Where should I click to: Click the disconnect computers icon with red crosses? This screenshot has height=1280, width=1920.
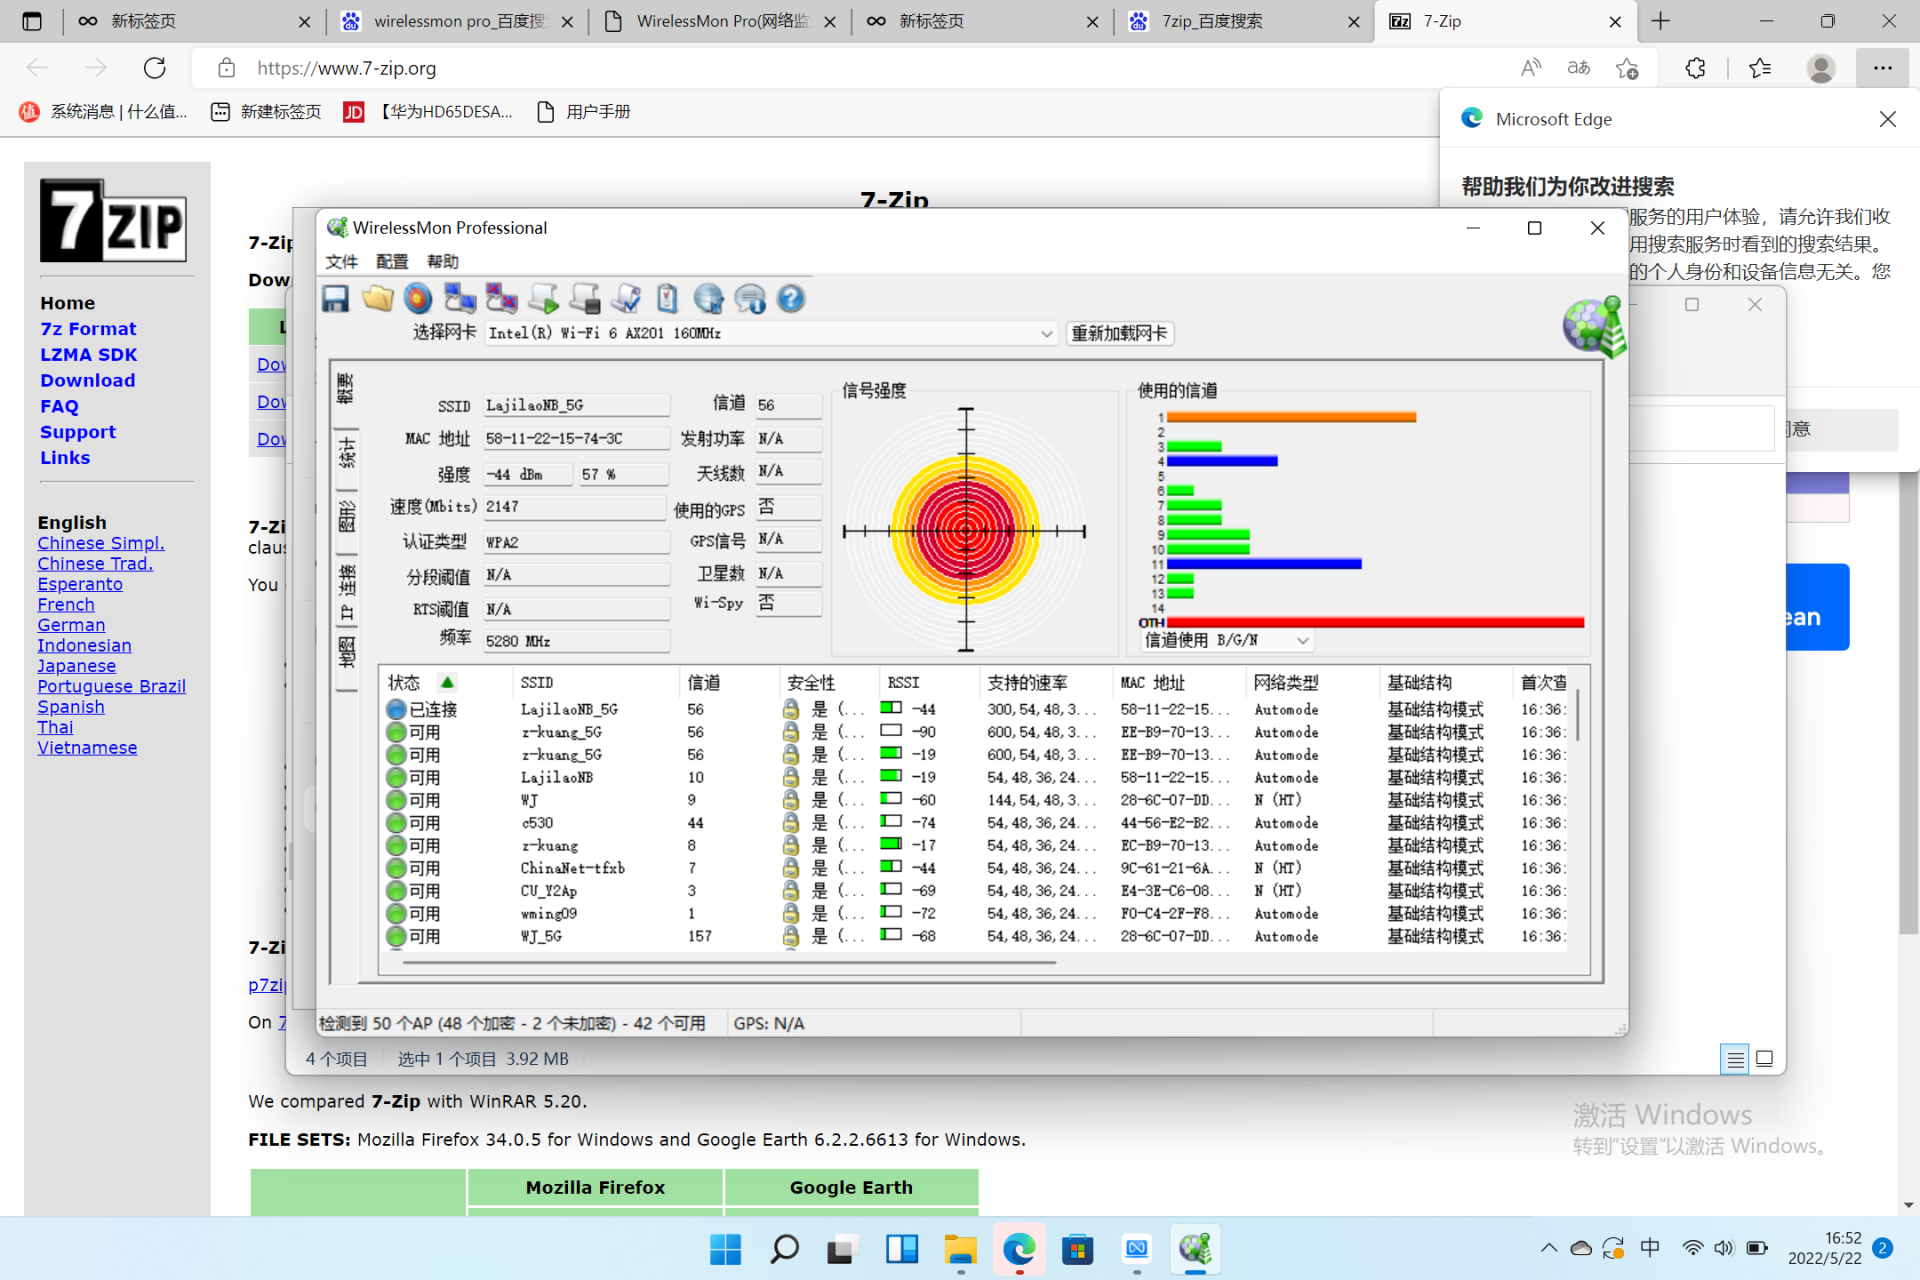[x=501, y=298]
